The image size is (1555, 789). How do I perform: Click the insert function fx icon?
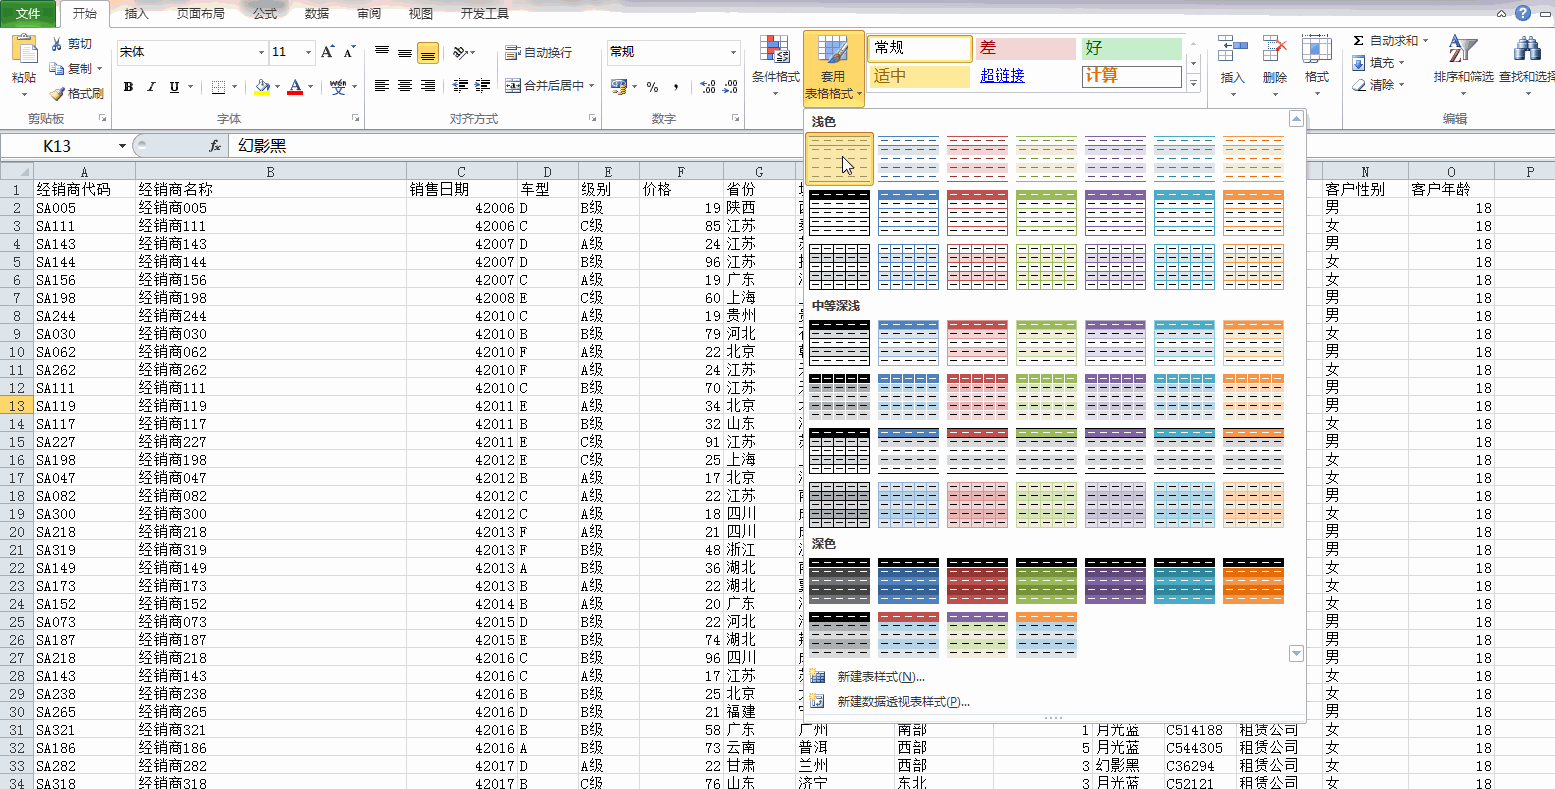click(215, 146)
